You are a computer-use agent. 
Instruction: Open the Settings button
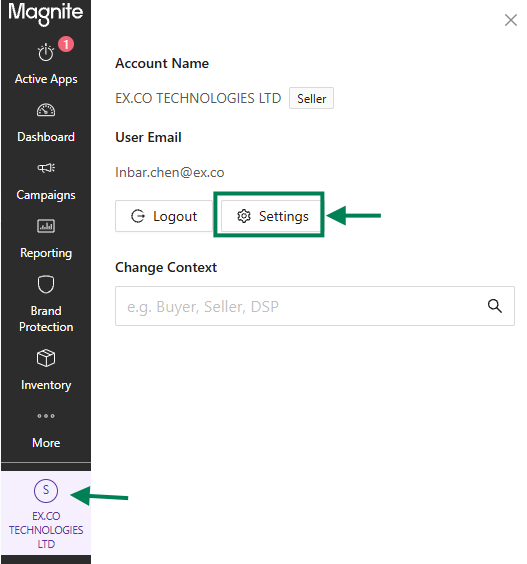click(272, 216)
